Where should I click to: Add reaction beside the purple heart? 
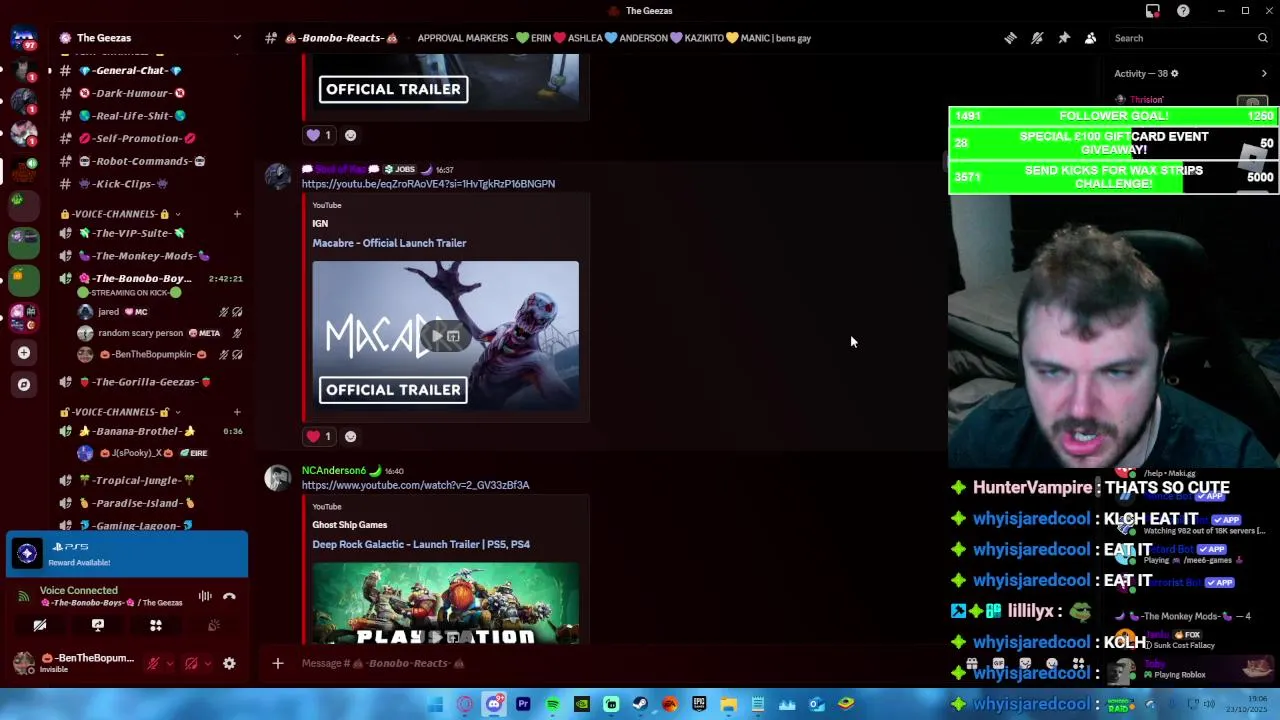350,135
